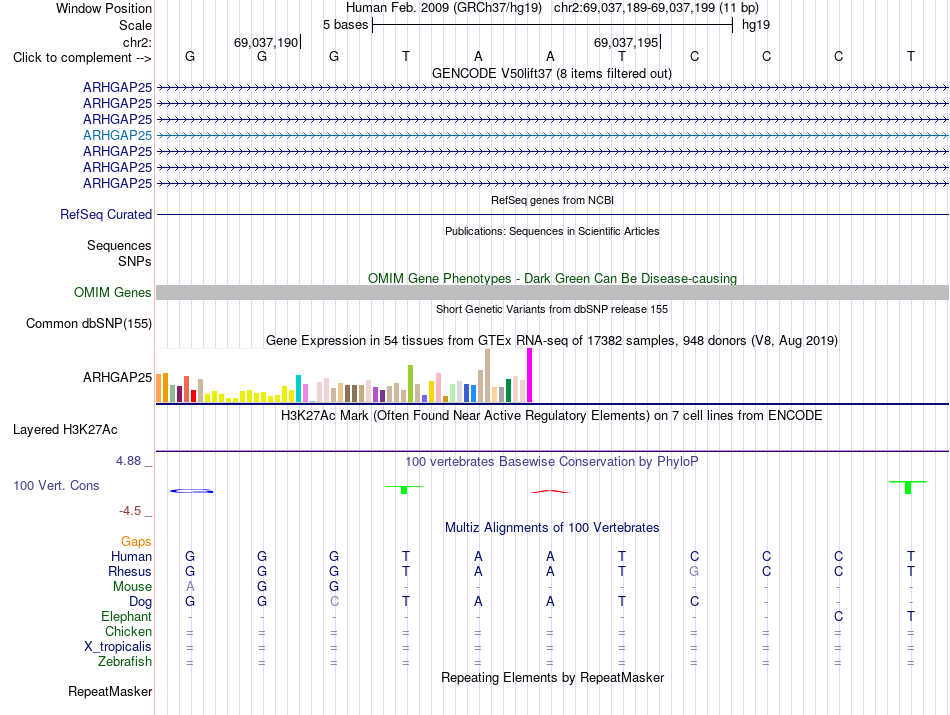The height and width of the screenshot is (715, 950).
Task: Click the red PhyloP conservation mark
Action: coord(550,491)
